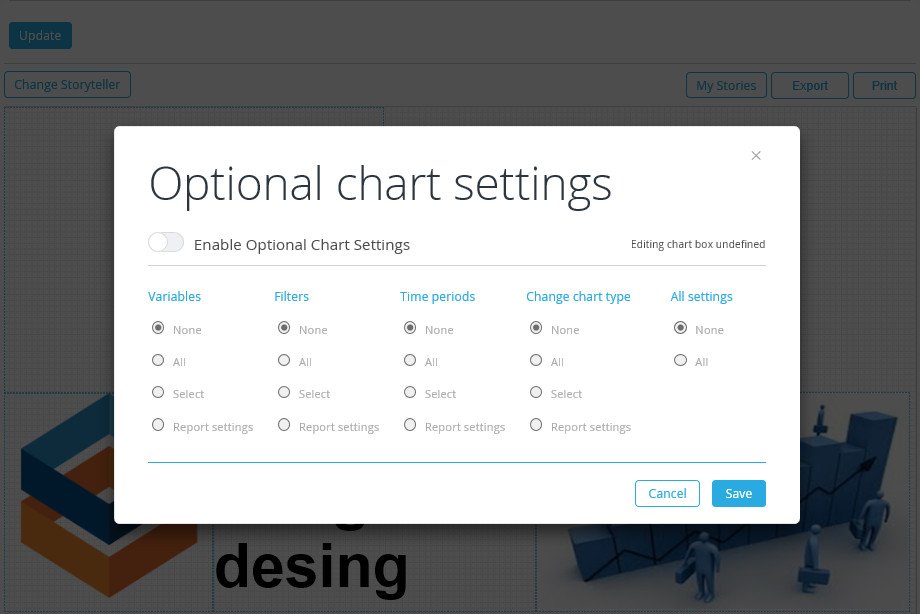Click the Cancel button
This screenshot has height=614, width=920.
click(667, 494)
